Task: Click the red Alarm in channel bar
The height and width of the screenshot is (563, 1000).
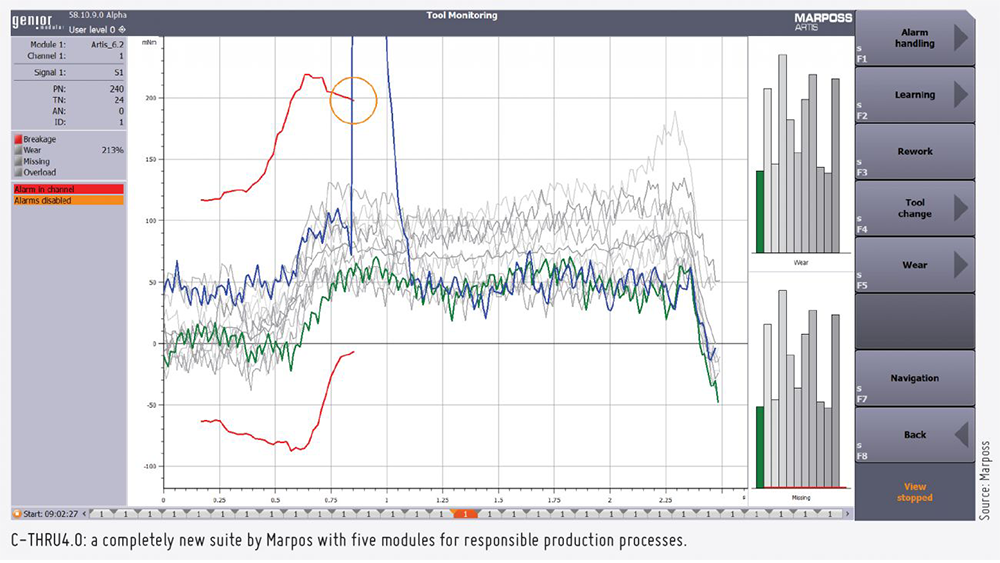Action: [69, 189]
